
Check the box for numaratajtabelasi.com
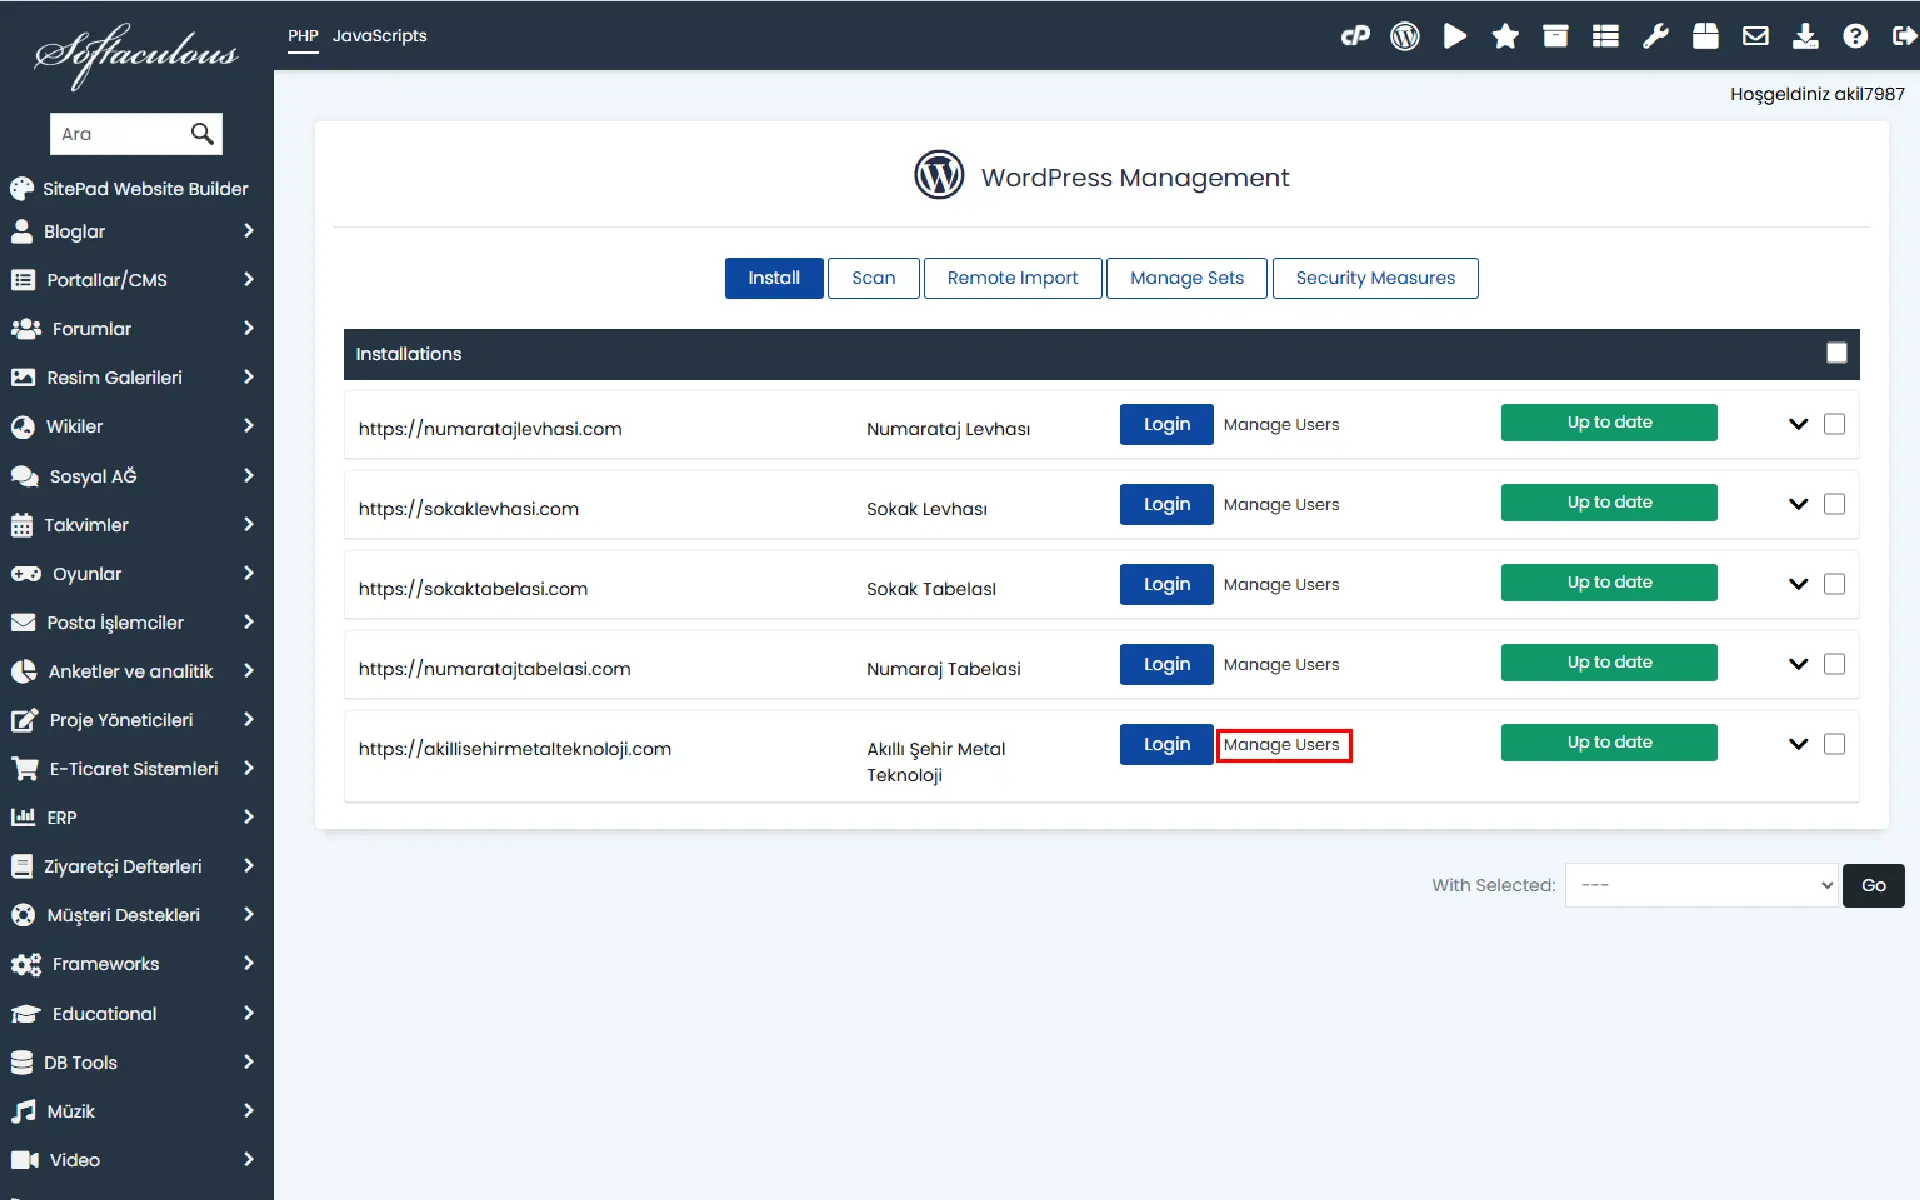point(1834,664)
